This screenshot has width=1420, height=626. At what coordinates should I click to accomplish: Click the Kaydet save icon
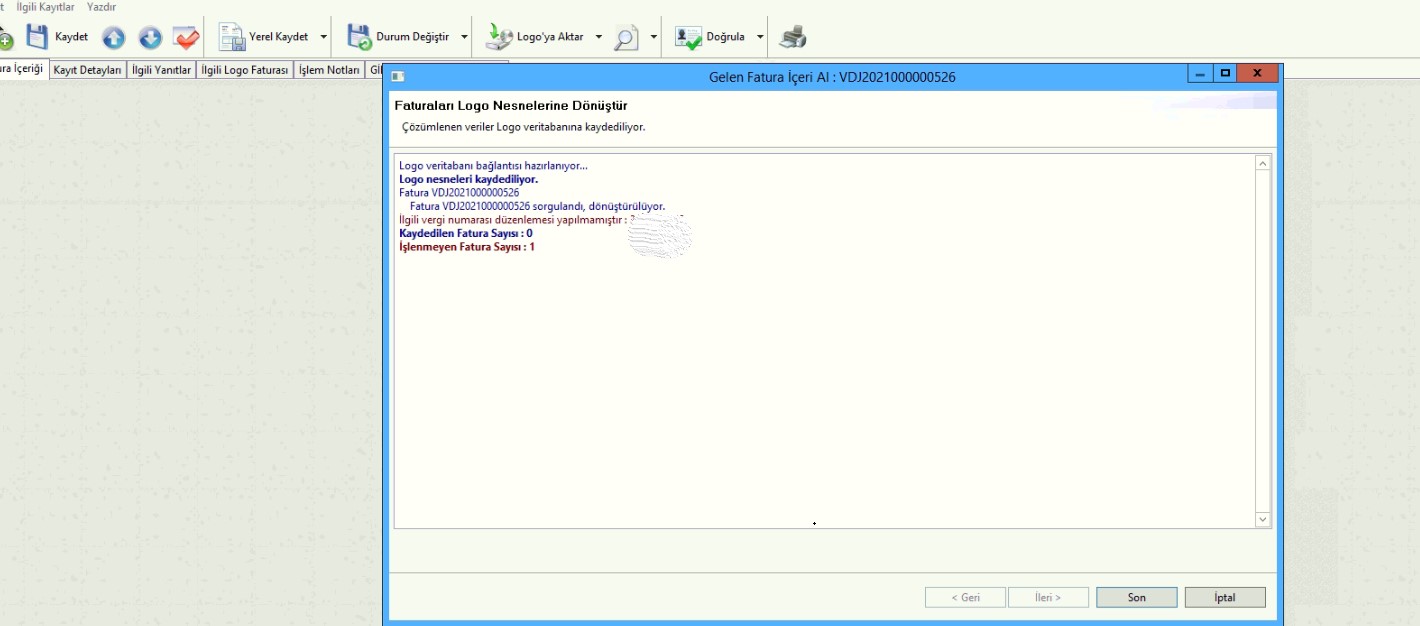point(37,37)
